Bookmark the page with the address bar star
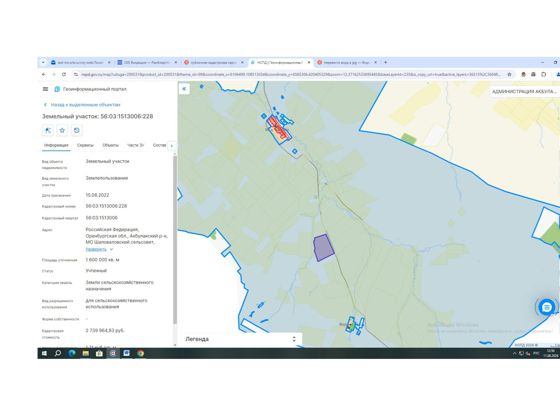 pyautogui.click(x=509, y=74)
